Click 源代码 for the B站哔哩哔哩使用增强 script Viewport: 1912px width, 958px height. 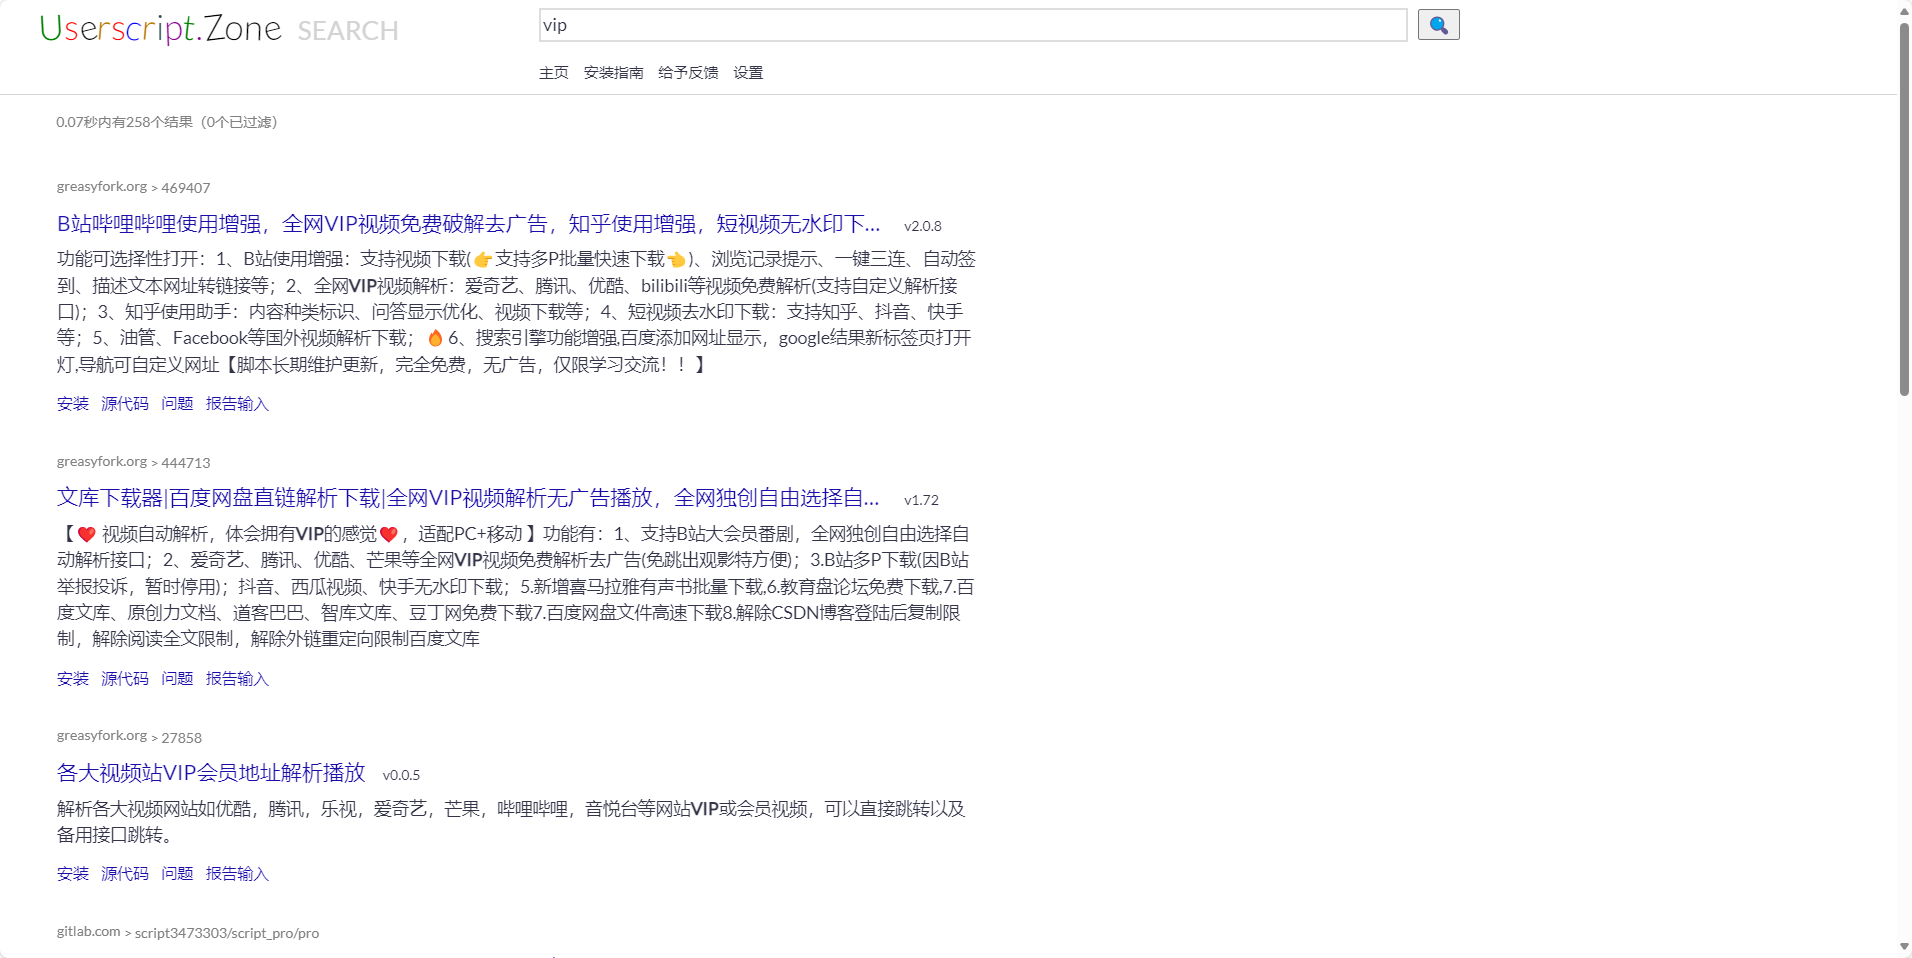125,404
